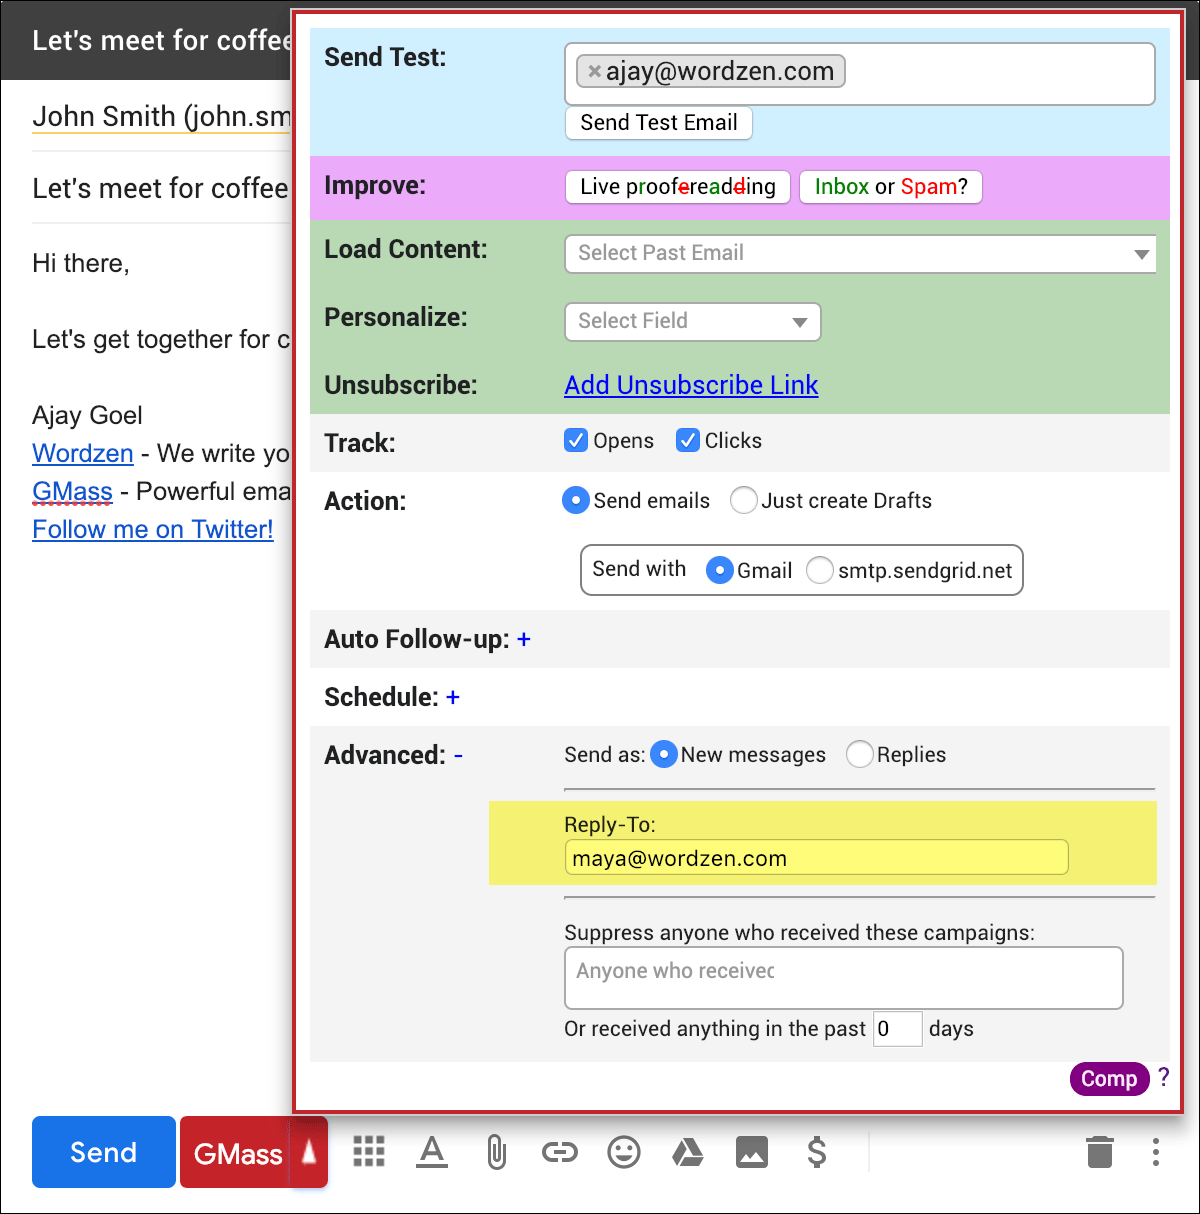The width and height of the screenshot is (1200, 1214).
Task: Click the Reply-To email input field
Action: (x=816, y=858)
